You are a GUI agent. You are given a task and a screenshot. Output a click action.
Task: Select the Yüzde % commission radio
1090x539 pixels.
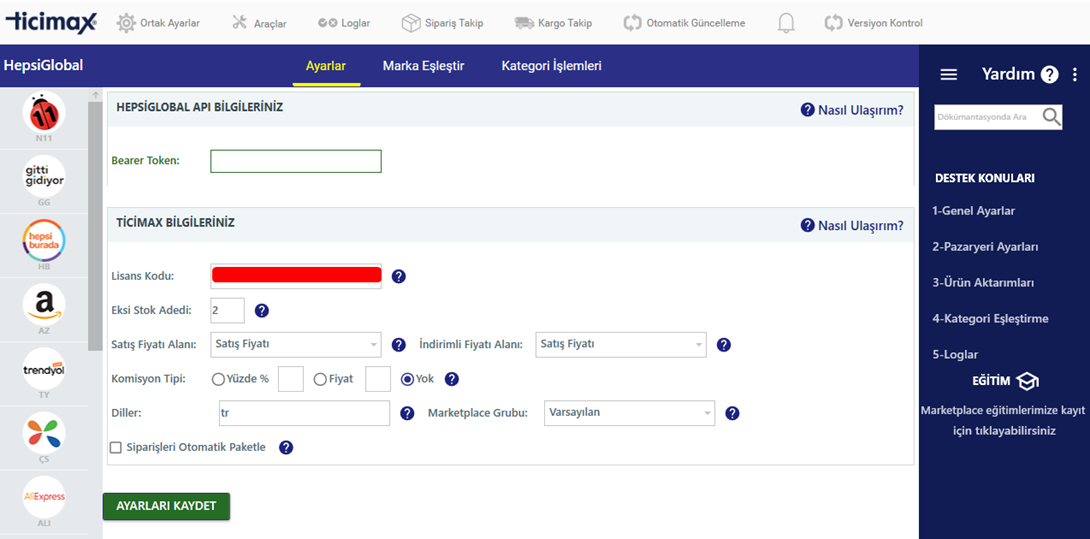(218, 379)
